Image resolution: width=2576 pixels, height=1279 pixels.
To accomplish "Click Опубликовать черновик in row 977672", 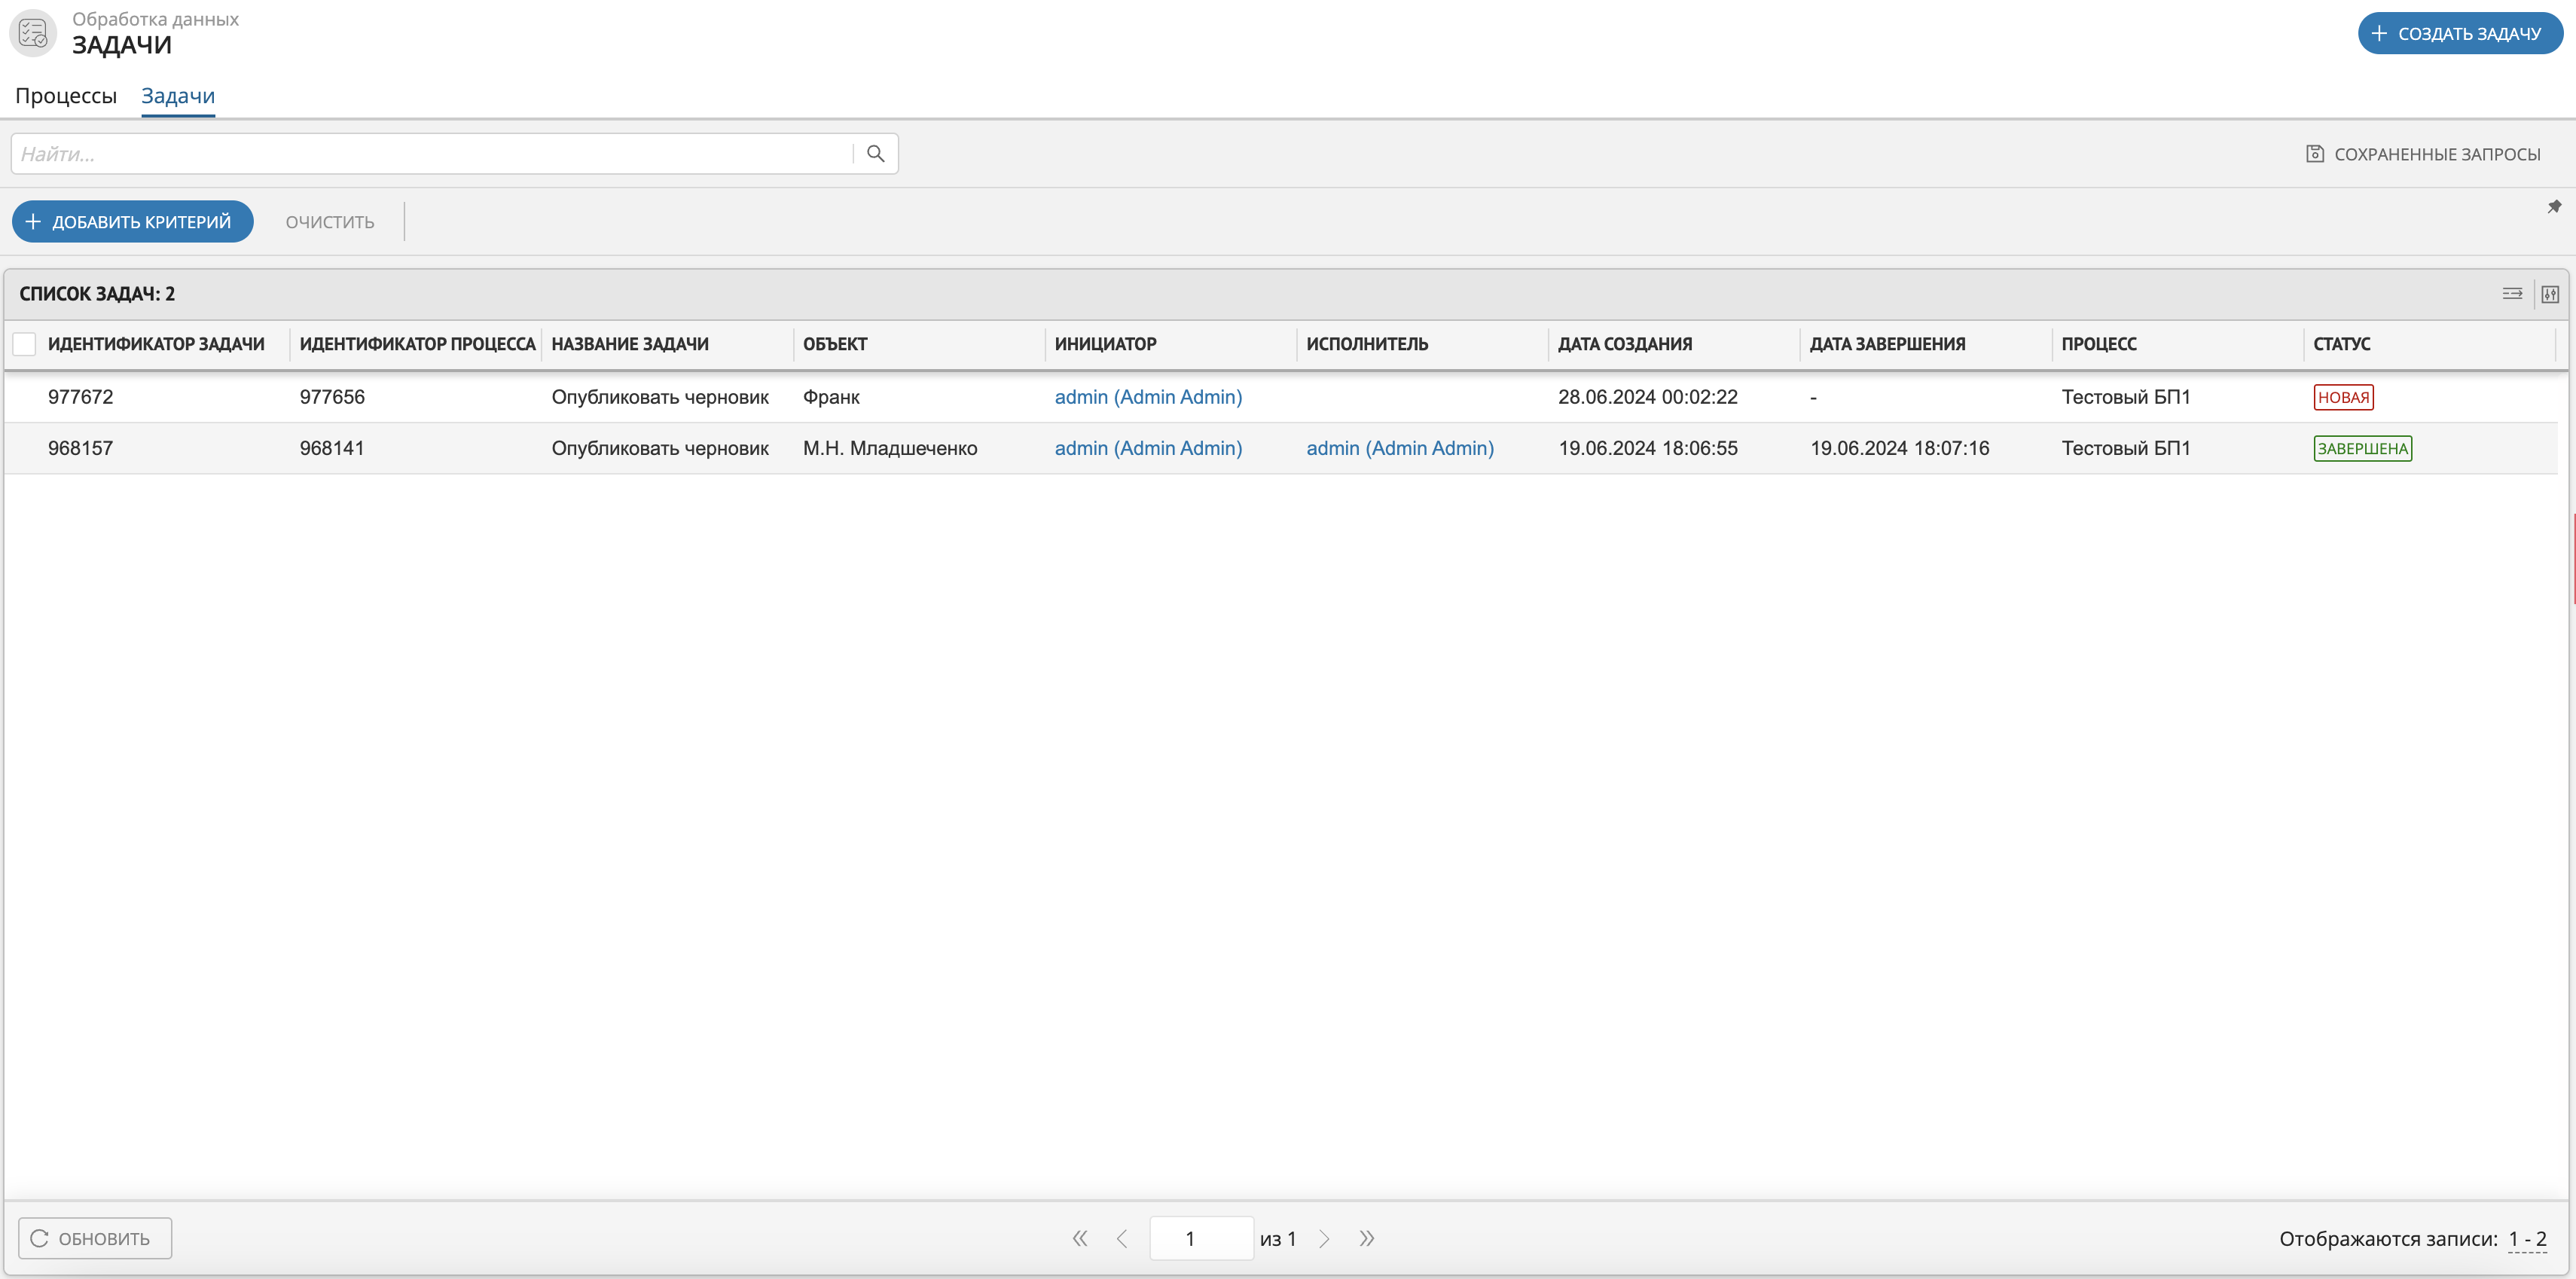I will (660, 397).
